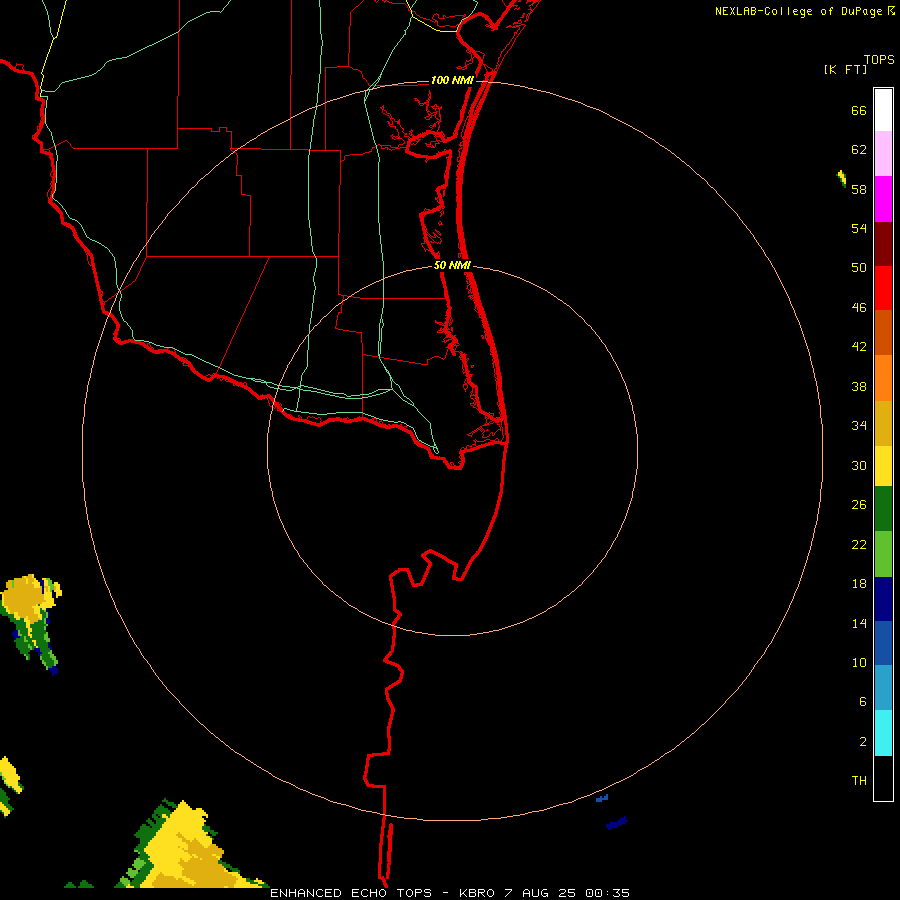Click the light blue legend swatch near 6
This screenshot has height=900, width=900.
[x=883, y=688]
